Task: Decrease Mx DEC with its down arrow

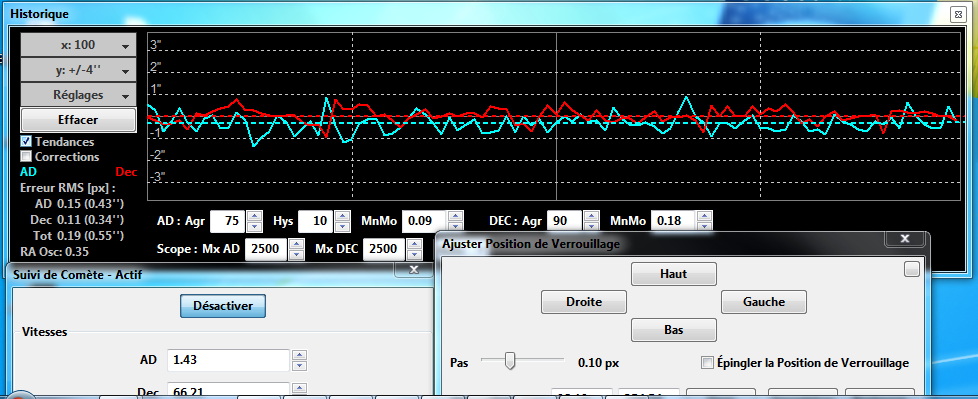Action: pos(413,254)
